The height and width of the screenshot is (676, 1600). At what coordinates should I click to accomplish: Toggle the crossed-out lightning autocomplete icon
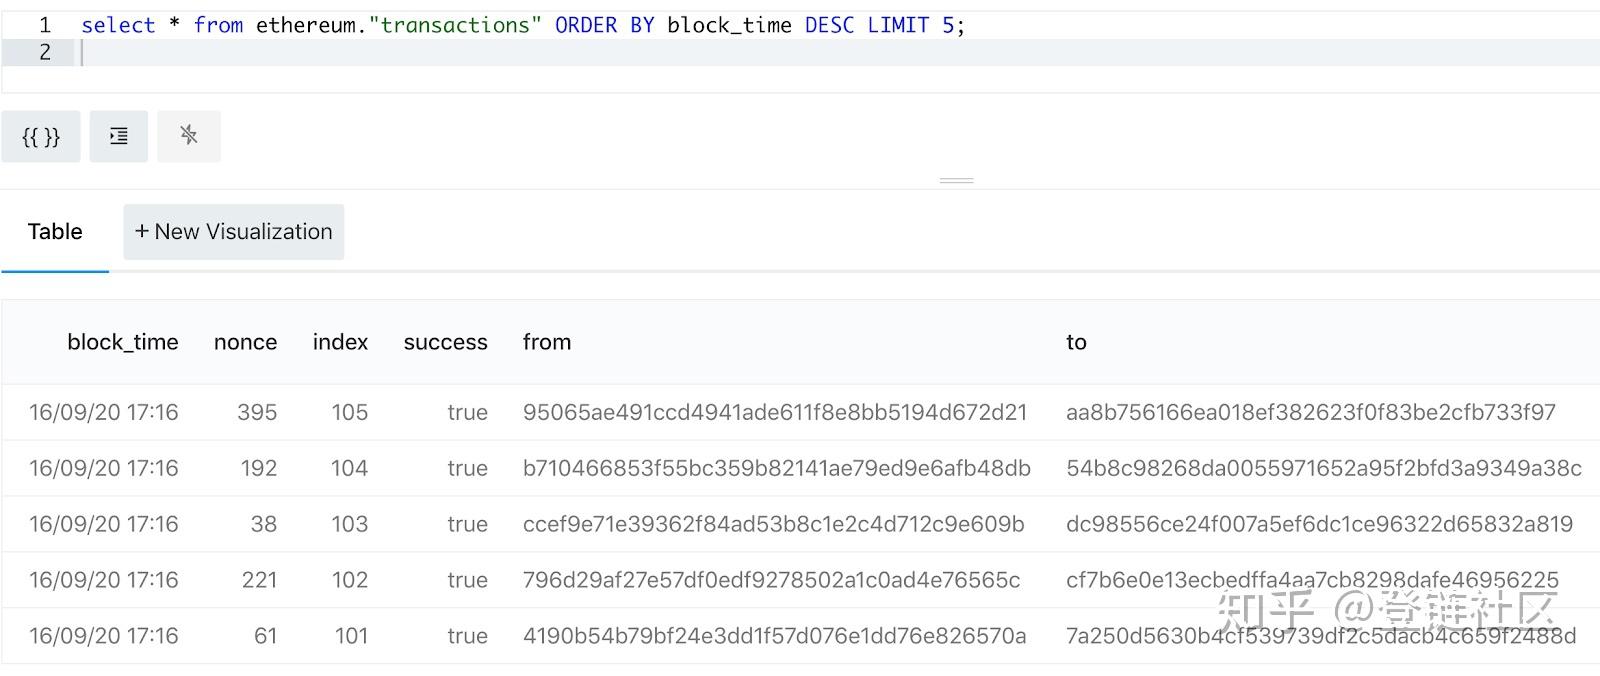click(189, 136)
